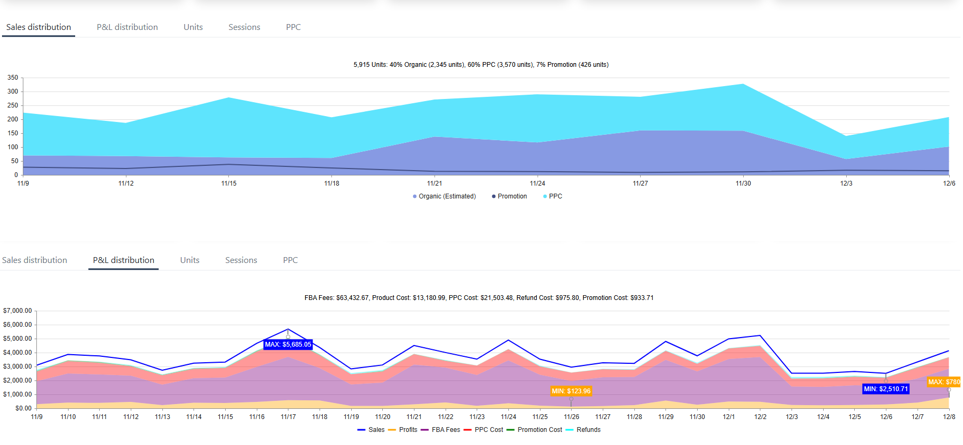This screenshot has width=963, height=445.
Task: Open the upper P&L distribution tab
Action: 127,27
